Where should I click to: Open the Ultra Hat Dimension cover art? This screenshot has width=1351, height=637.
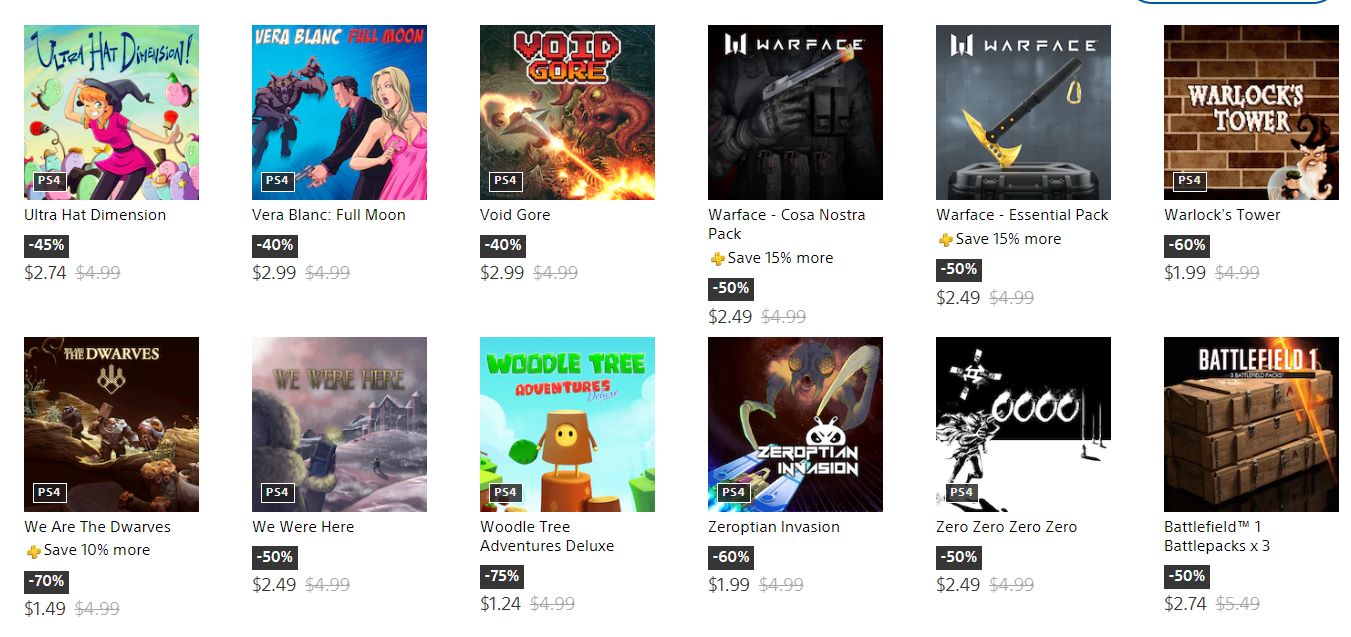pyautogui.click(x=111, y=112)
